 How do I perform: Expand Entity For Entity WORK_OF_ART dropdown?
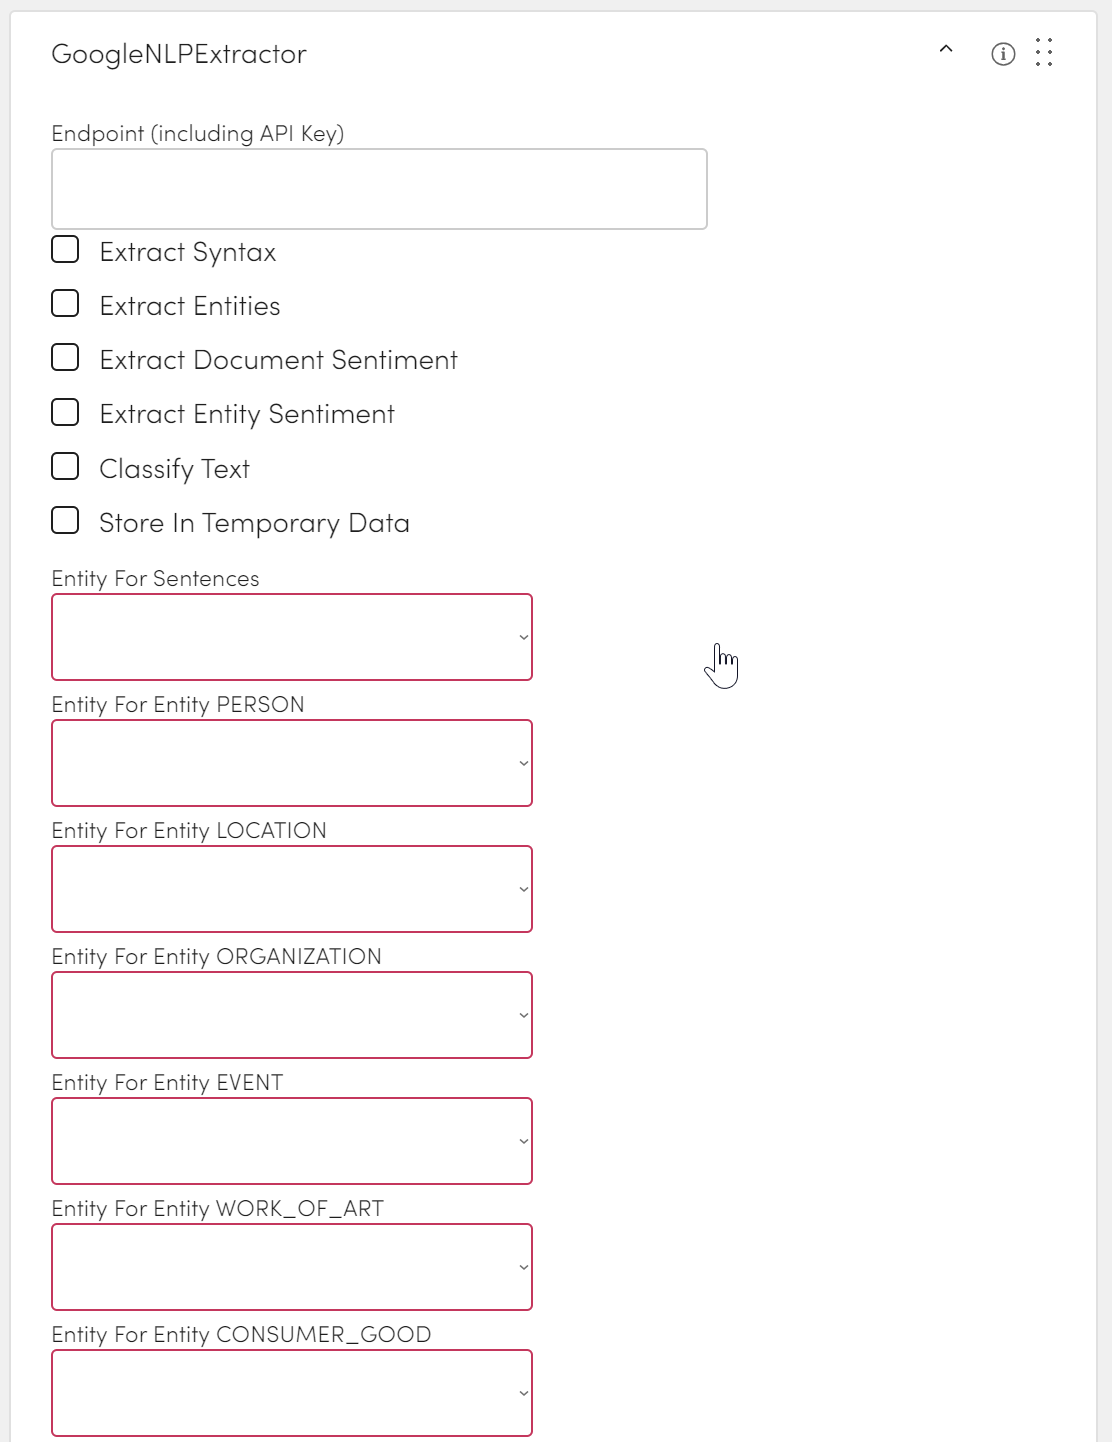(x=292, y=1267)
